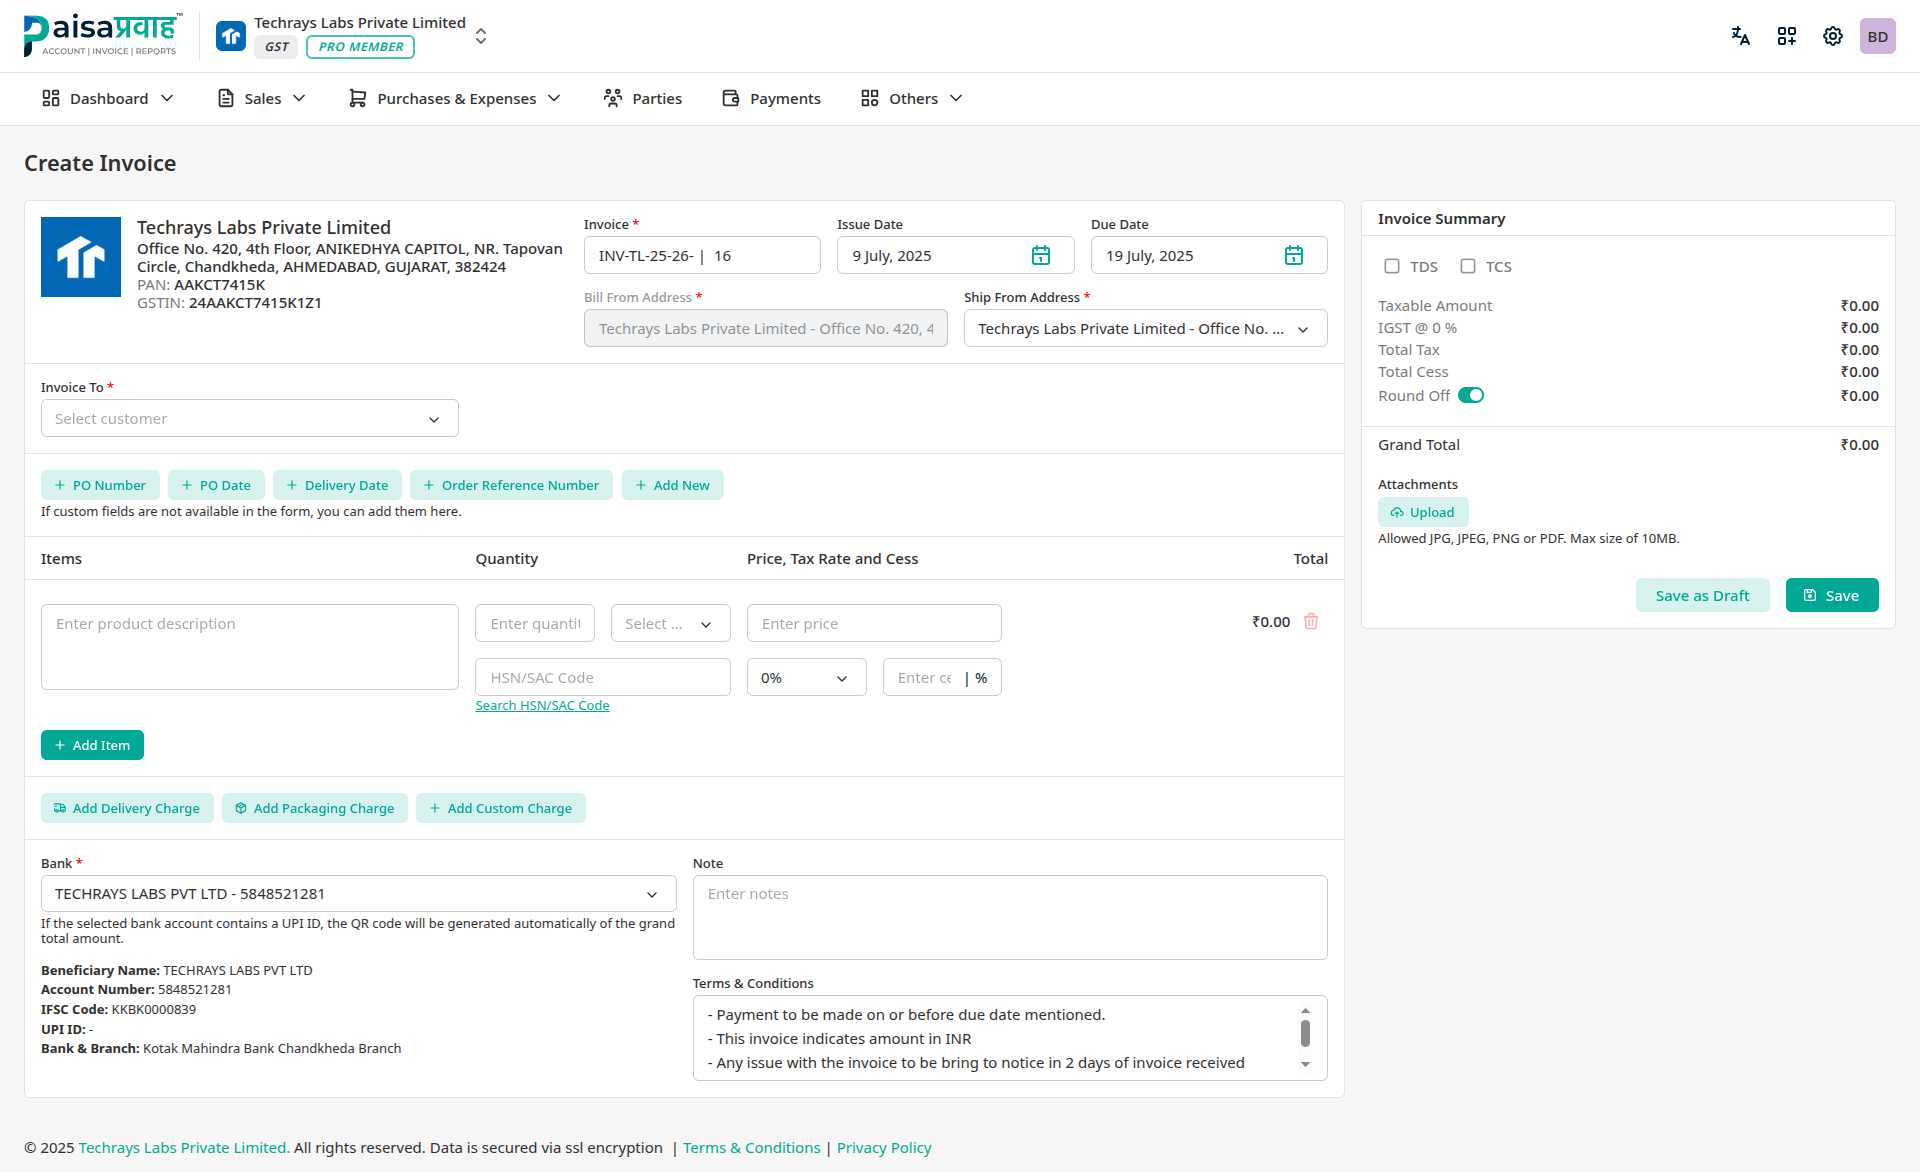Click the Issue Date field
The image size is (1920, 1173).
(956, 256)
